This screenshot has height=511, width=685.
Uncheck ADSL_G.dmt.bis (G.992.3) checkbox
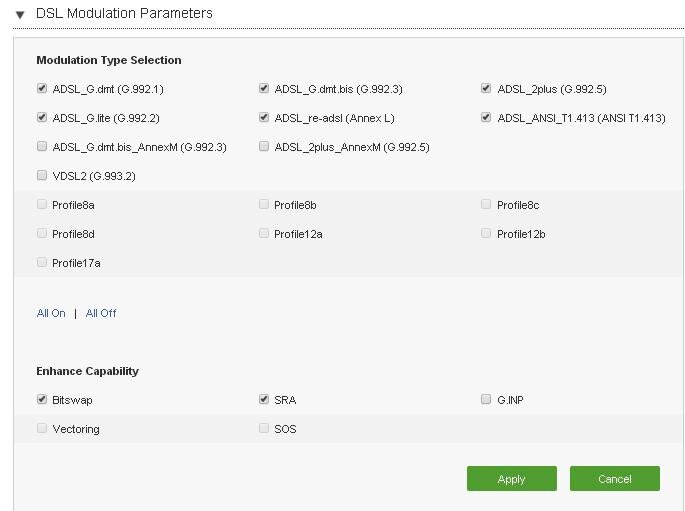(264, 89)
